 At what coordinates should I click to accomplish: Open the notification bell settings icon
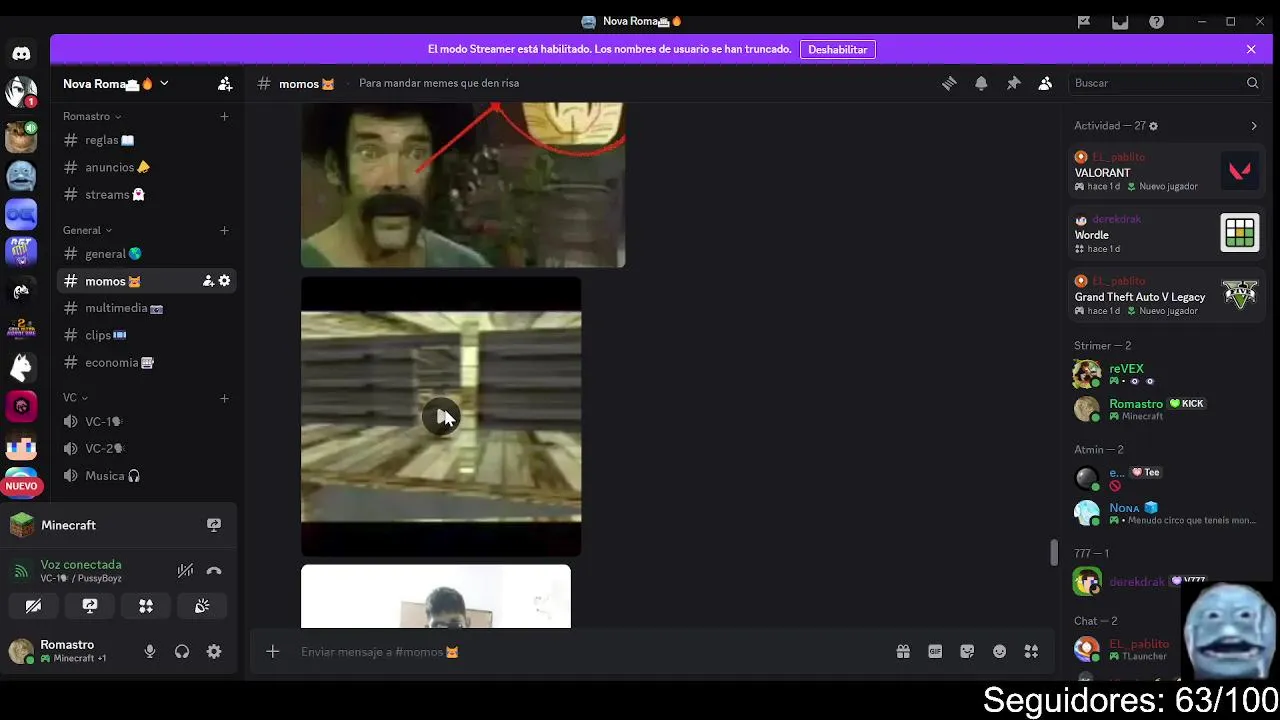tap(981, 84)
